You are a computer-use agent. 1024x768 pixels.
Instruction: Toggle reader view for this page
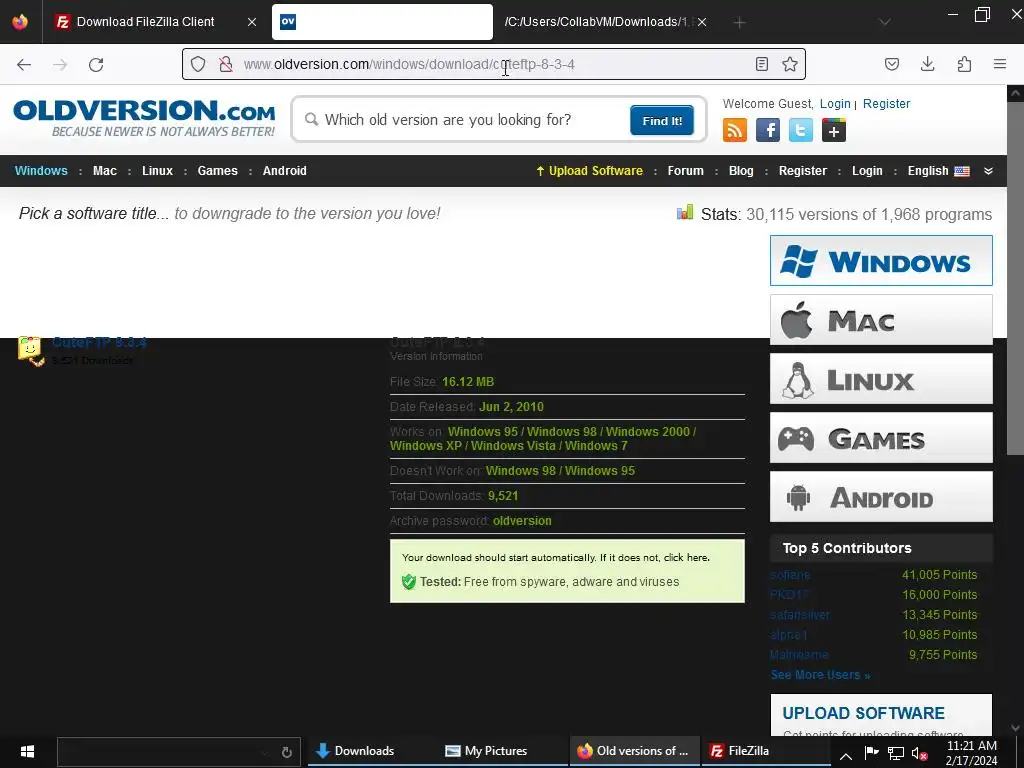[x=761, y=64]
